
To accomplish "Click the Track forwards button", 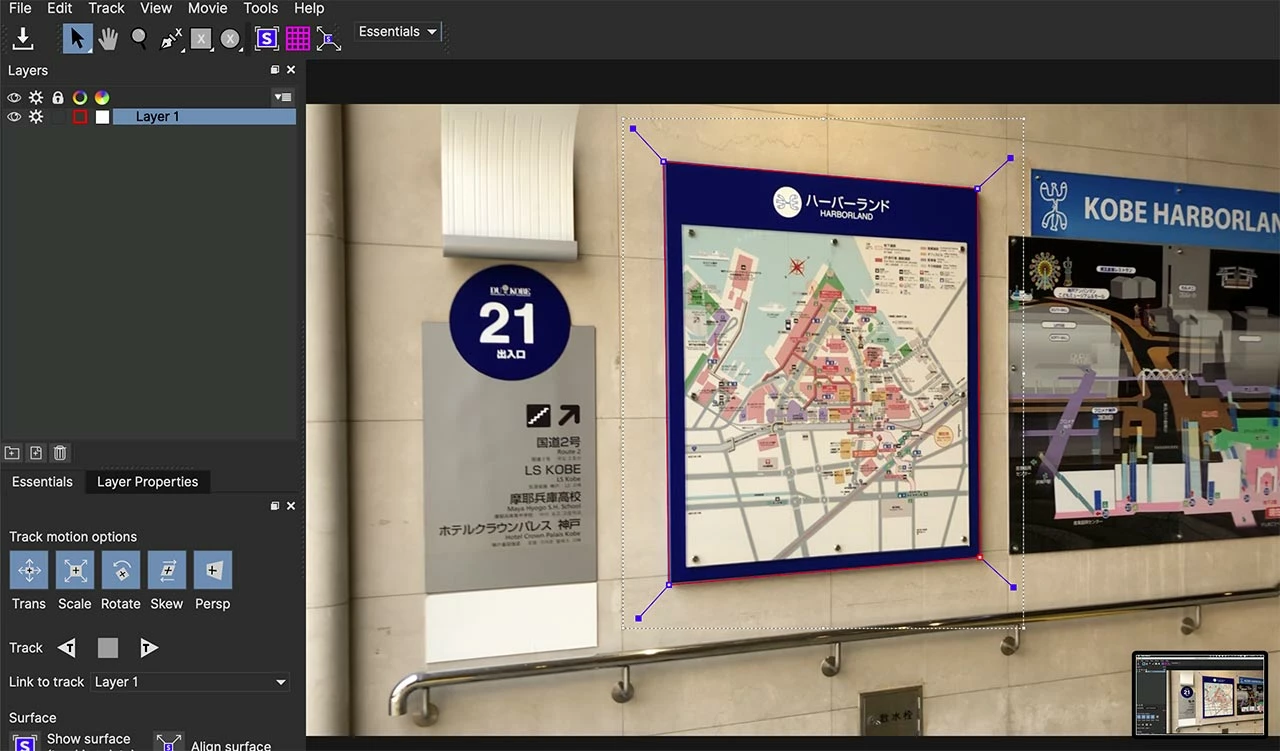I will pyautogui.click(x=148, y=648).
